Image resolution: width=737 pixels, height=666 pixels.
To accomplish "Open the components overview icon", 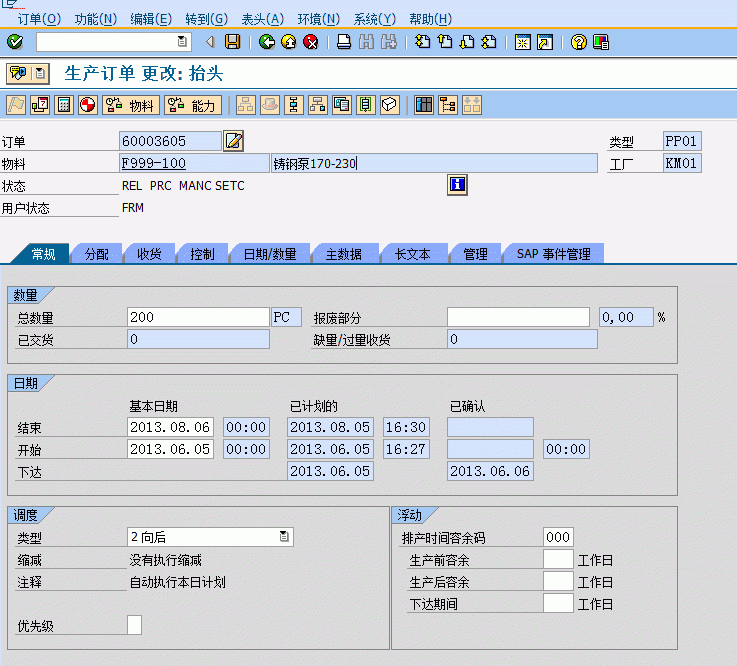I will tap(317, 105).
